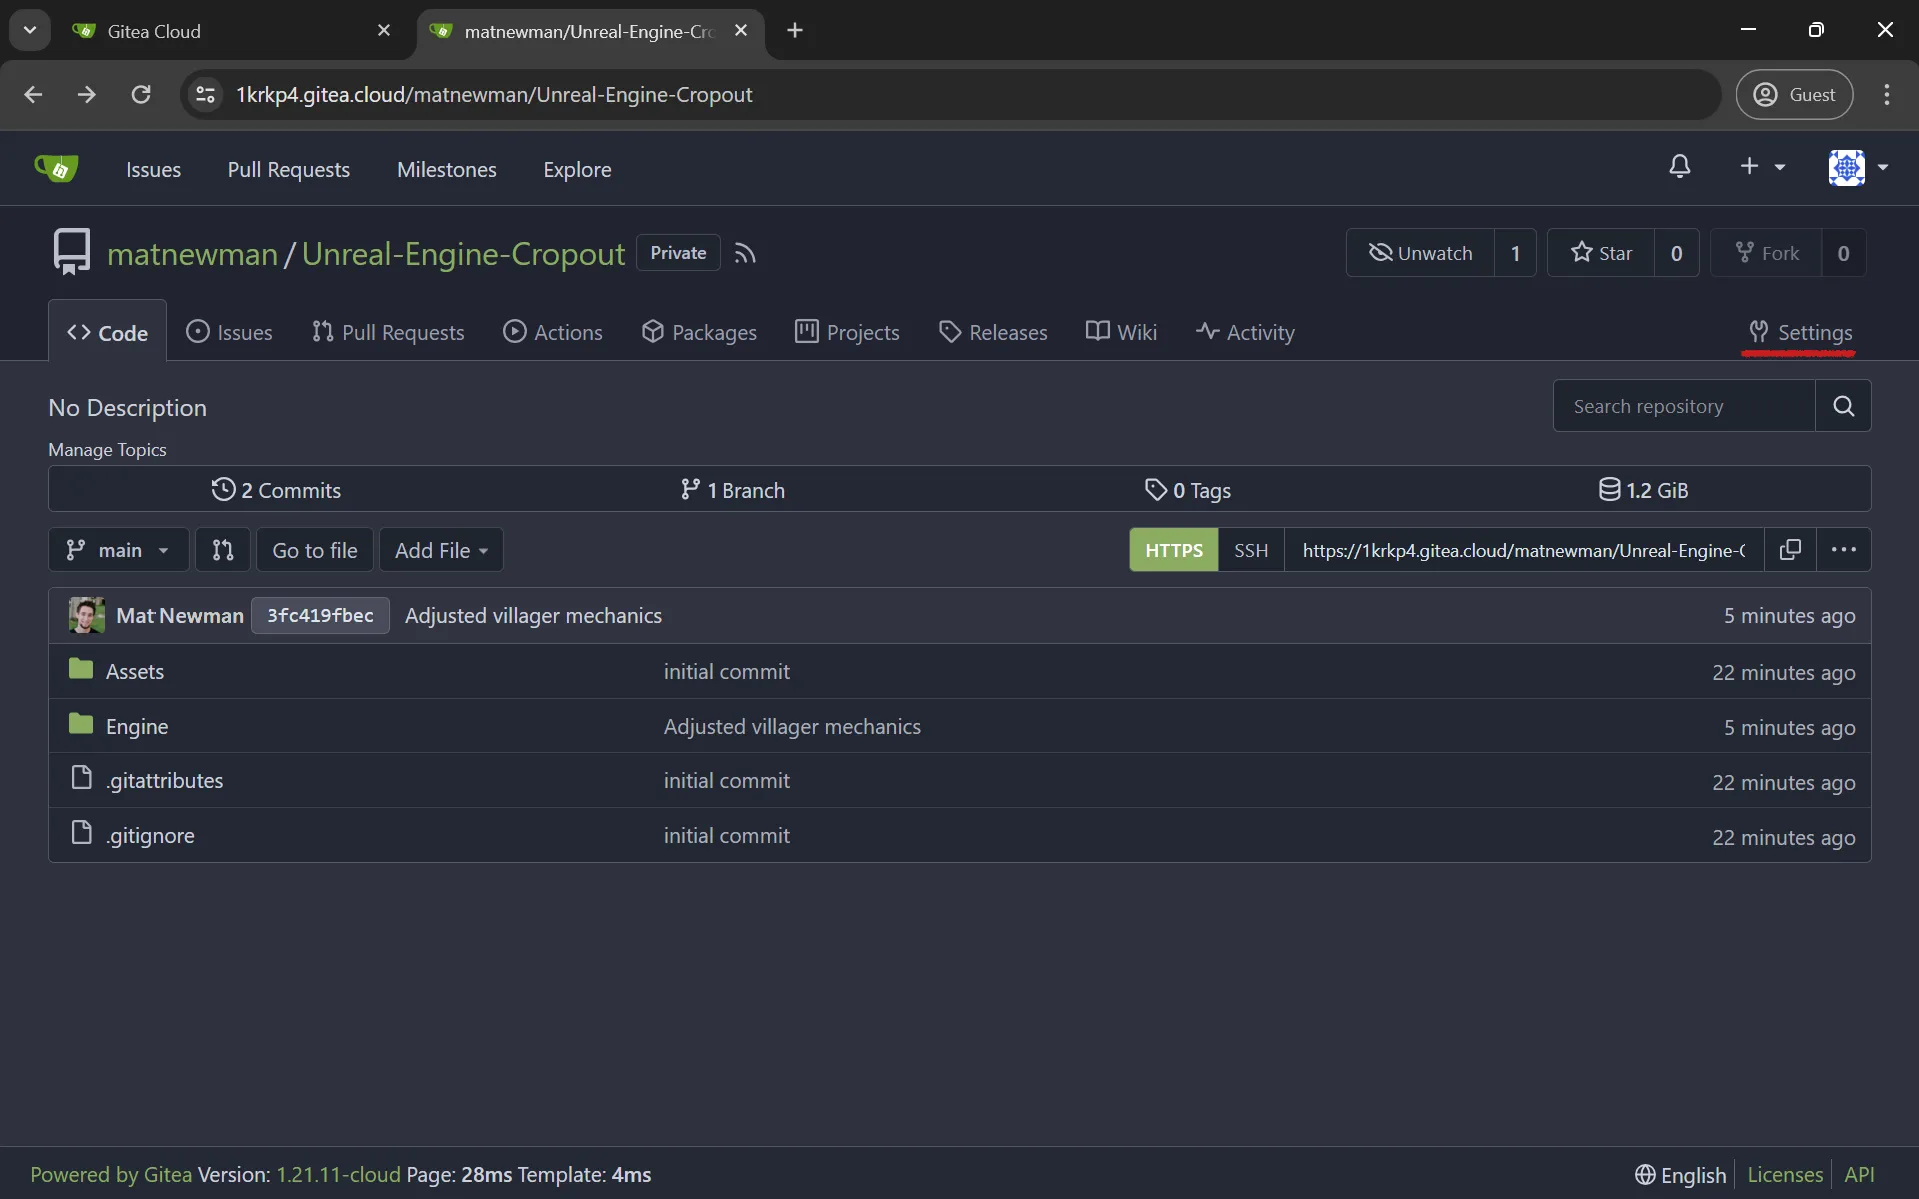Screen dimensions: 1919x1199
Task: Open the Licenses footer link
Action: pos(1785,1175)
